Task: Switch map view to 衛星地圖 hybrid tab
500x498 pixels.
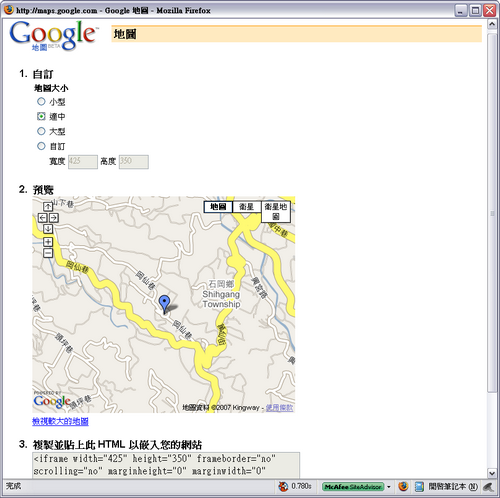Action: (x=276, y=212)
